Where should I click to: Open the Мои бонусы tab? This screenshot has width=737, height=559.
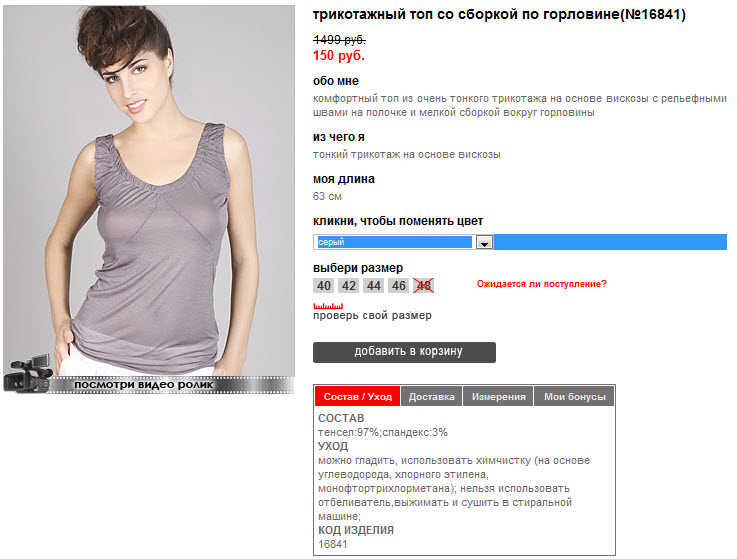click(x=574, y=396)
